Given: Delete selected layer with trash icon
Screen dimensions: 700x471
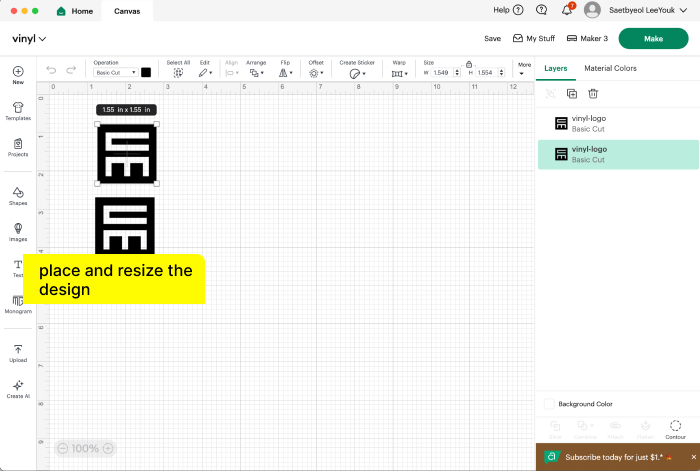Looking at the screenshot, I should [x=593, y=93].
